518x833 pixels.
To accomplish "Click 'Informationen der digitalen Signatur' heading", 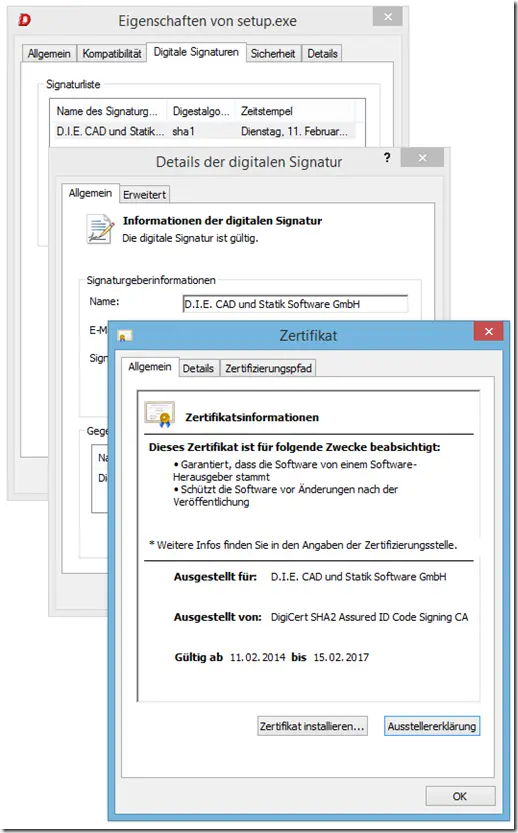I will 223,220.
